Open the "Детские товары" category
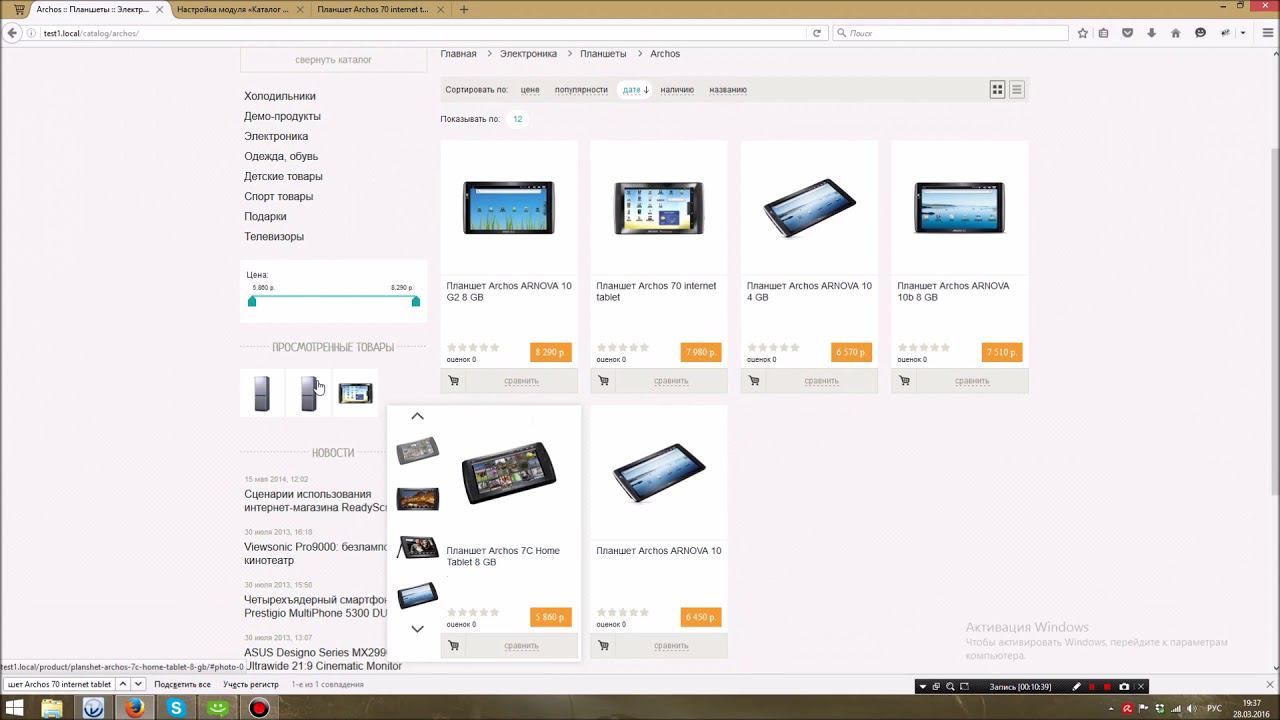 (283, 177)
